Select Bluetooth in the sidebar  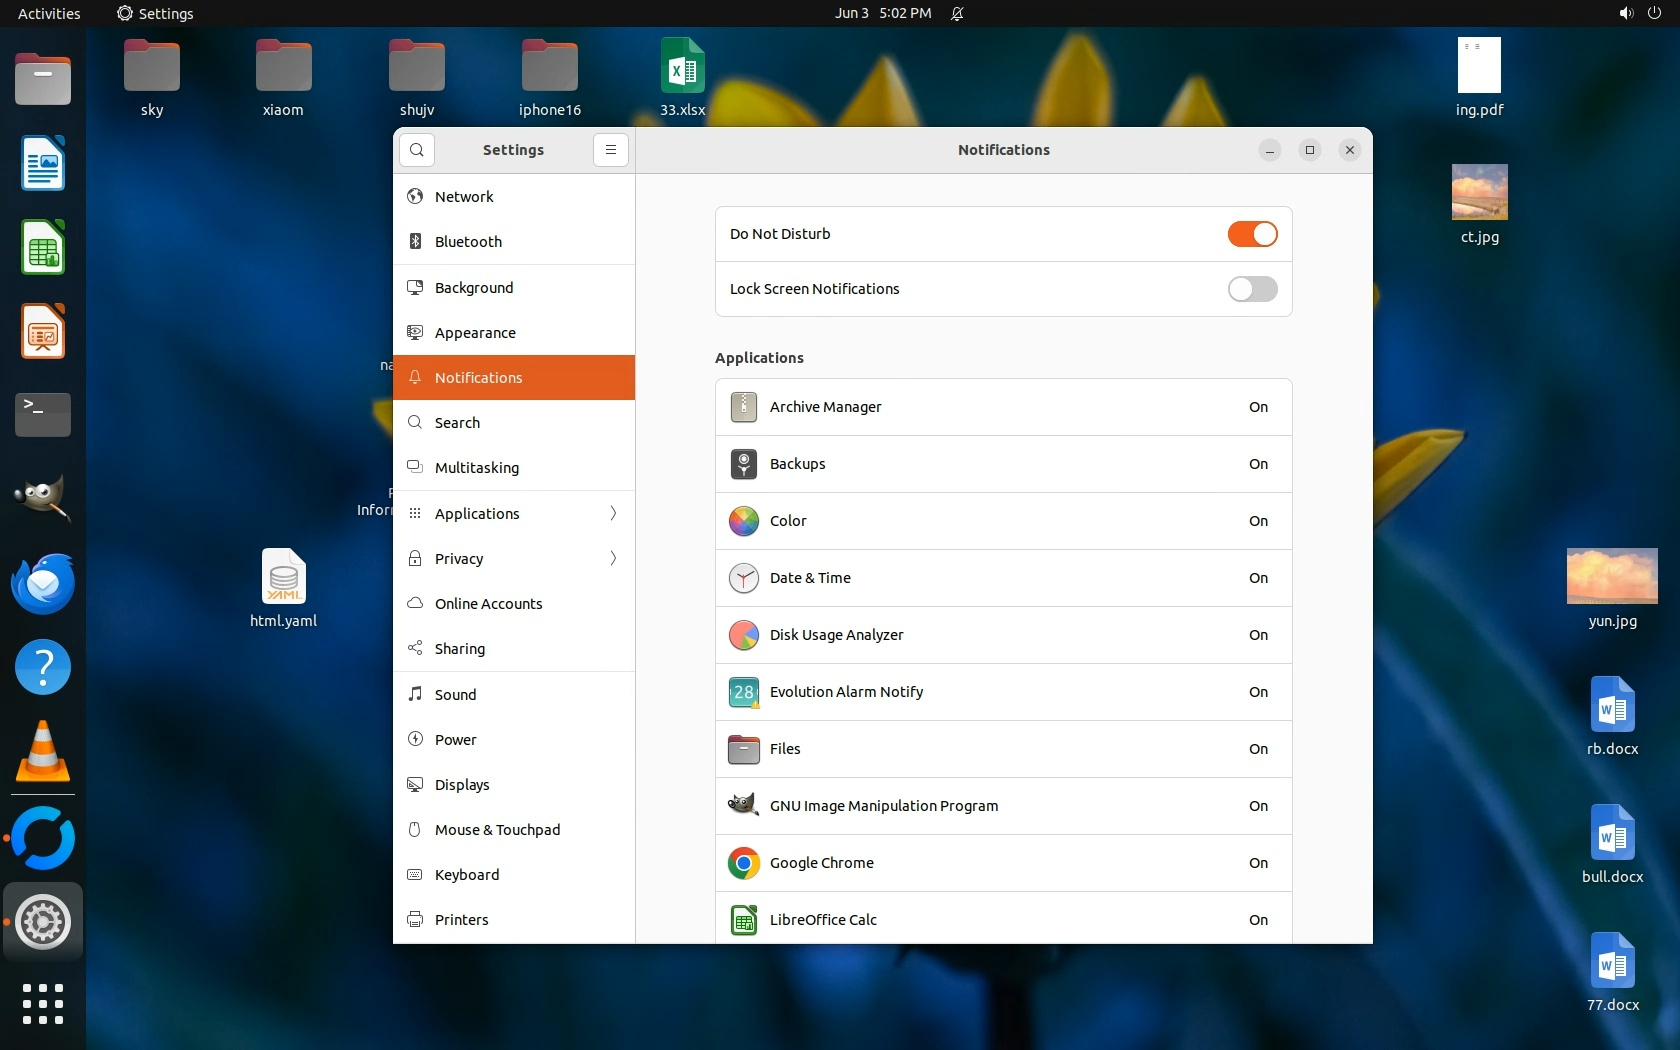pos(468,242)
